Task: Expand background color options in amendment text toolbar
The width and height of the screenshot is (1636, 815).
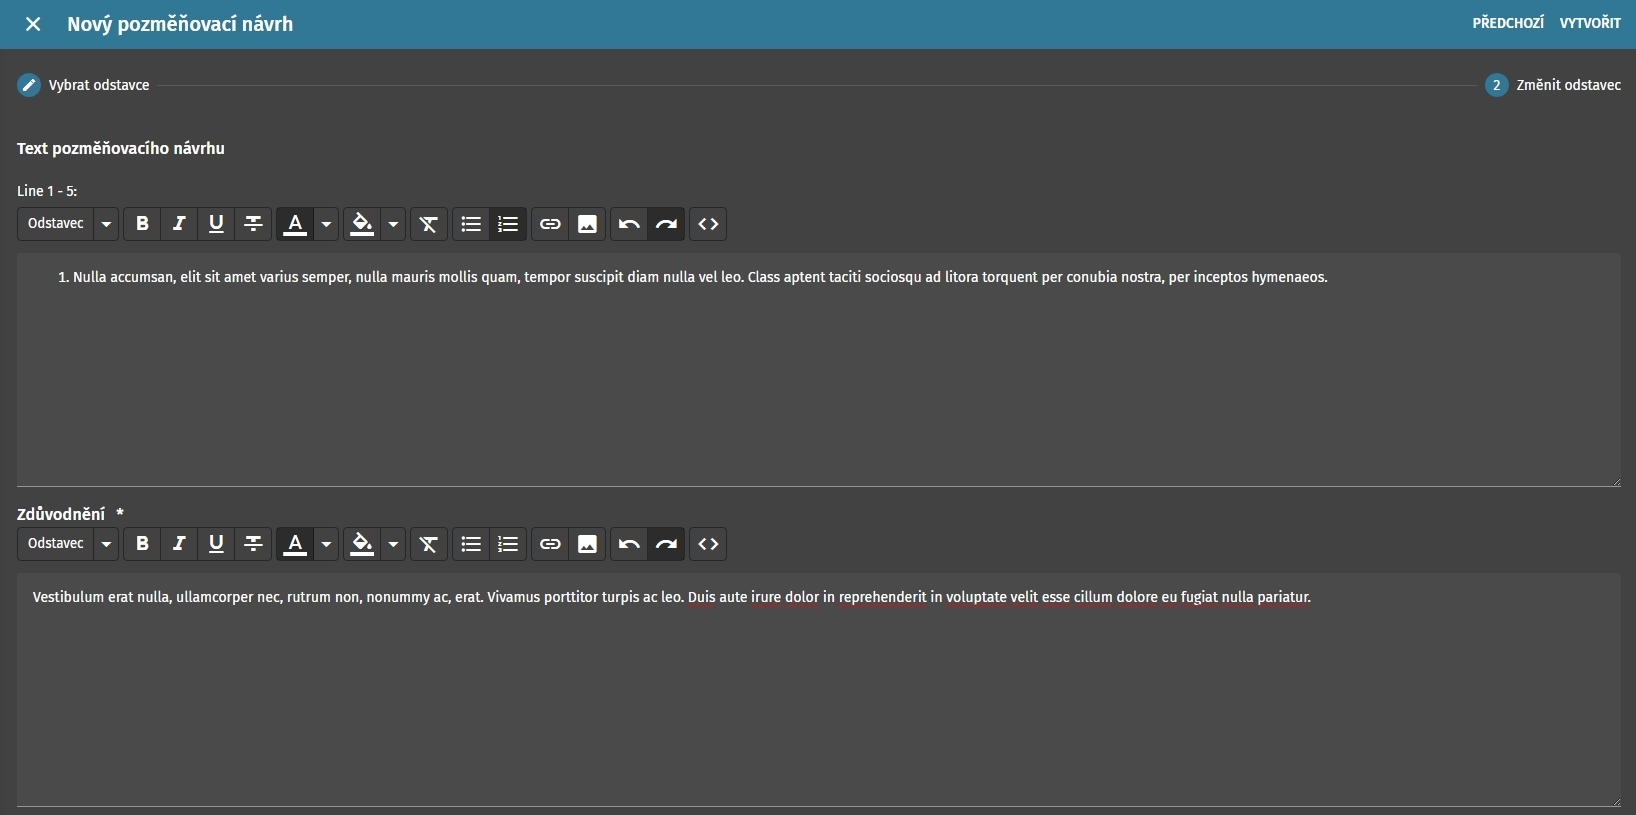Action: tap(393, 224)
